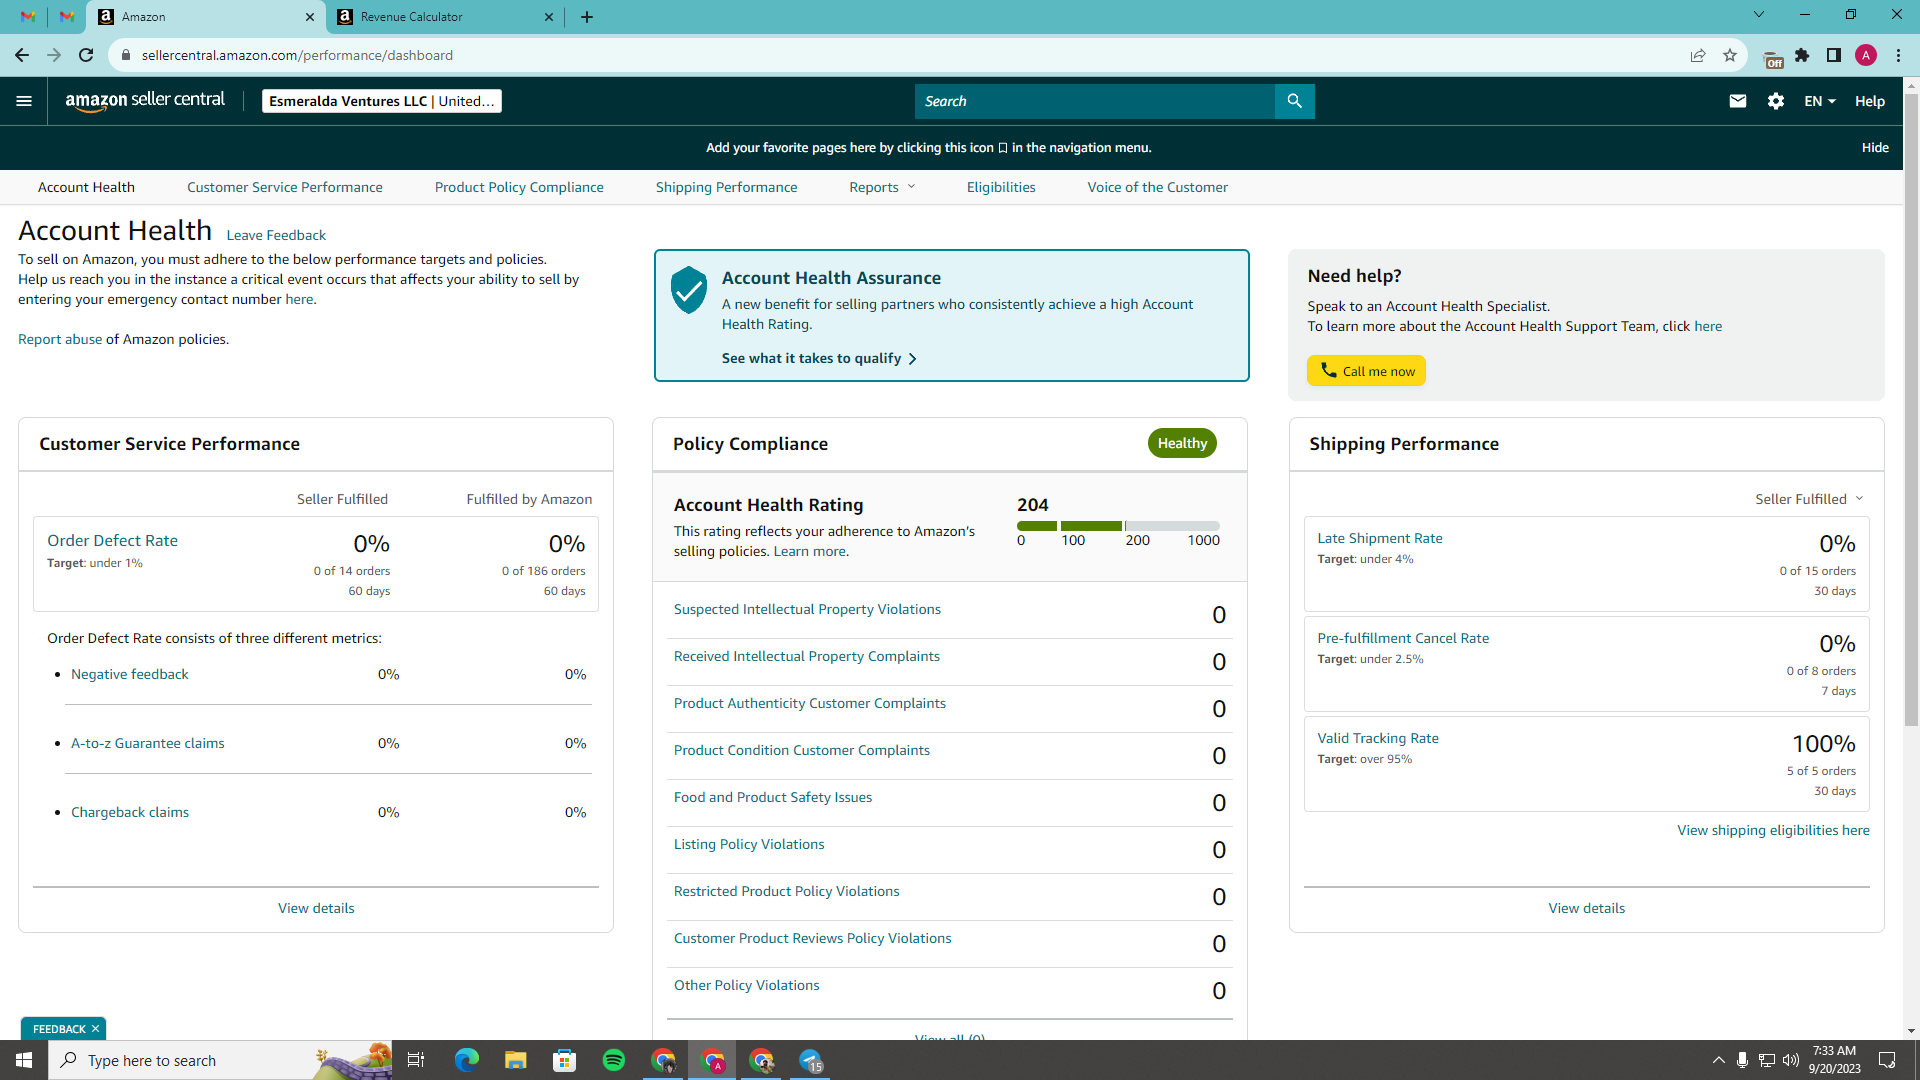
Task: Click the Report abuse link
Action: (60, 339)
